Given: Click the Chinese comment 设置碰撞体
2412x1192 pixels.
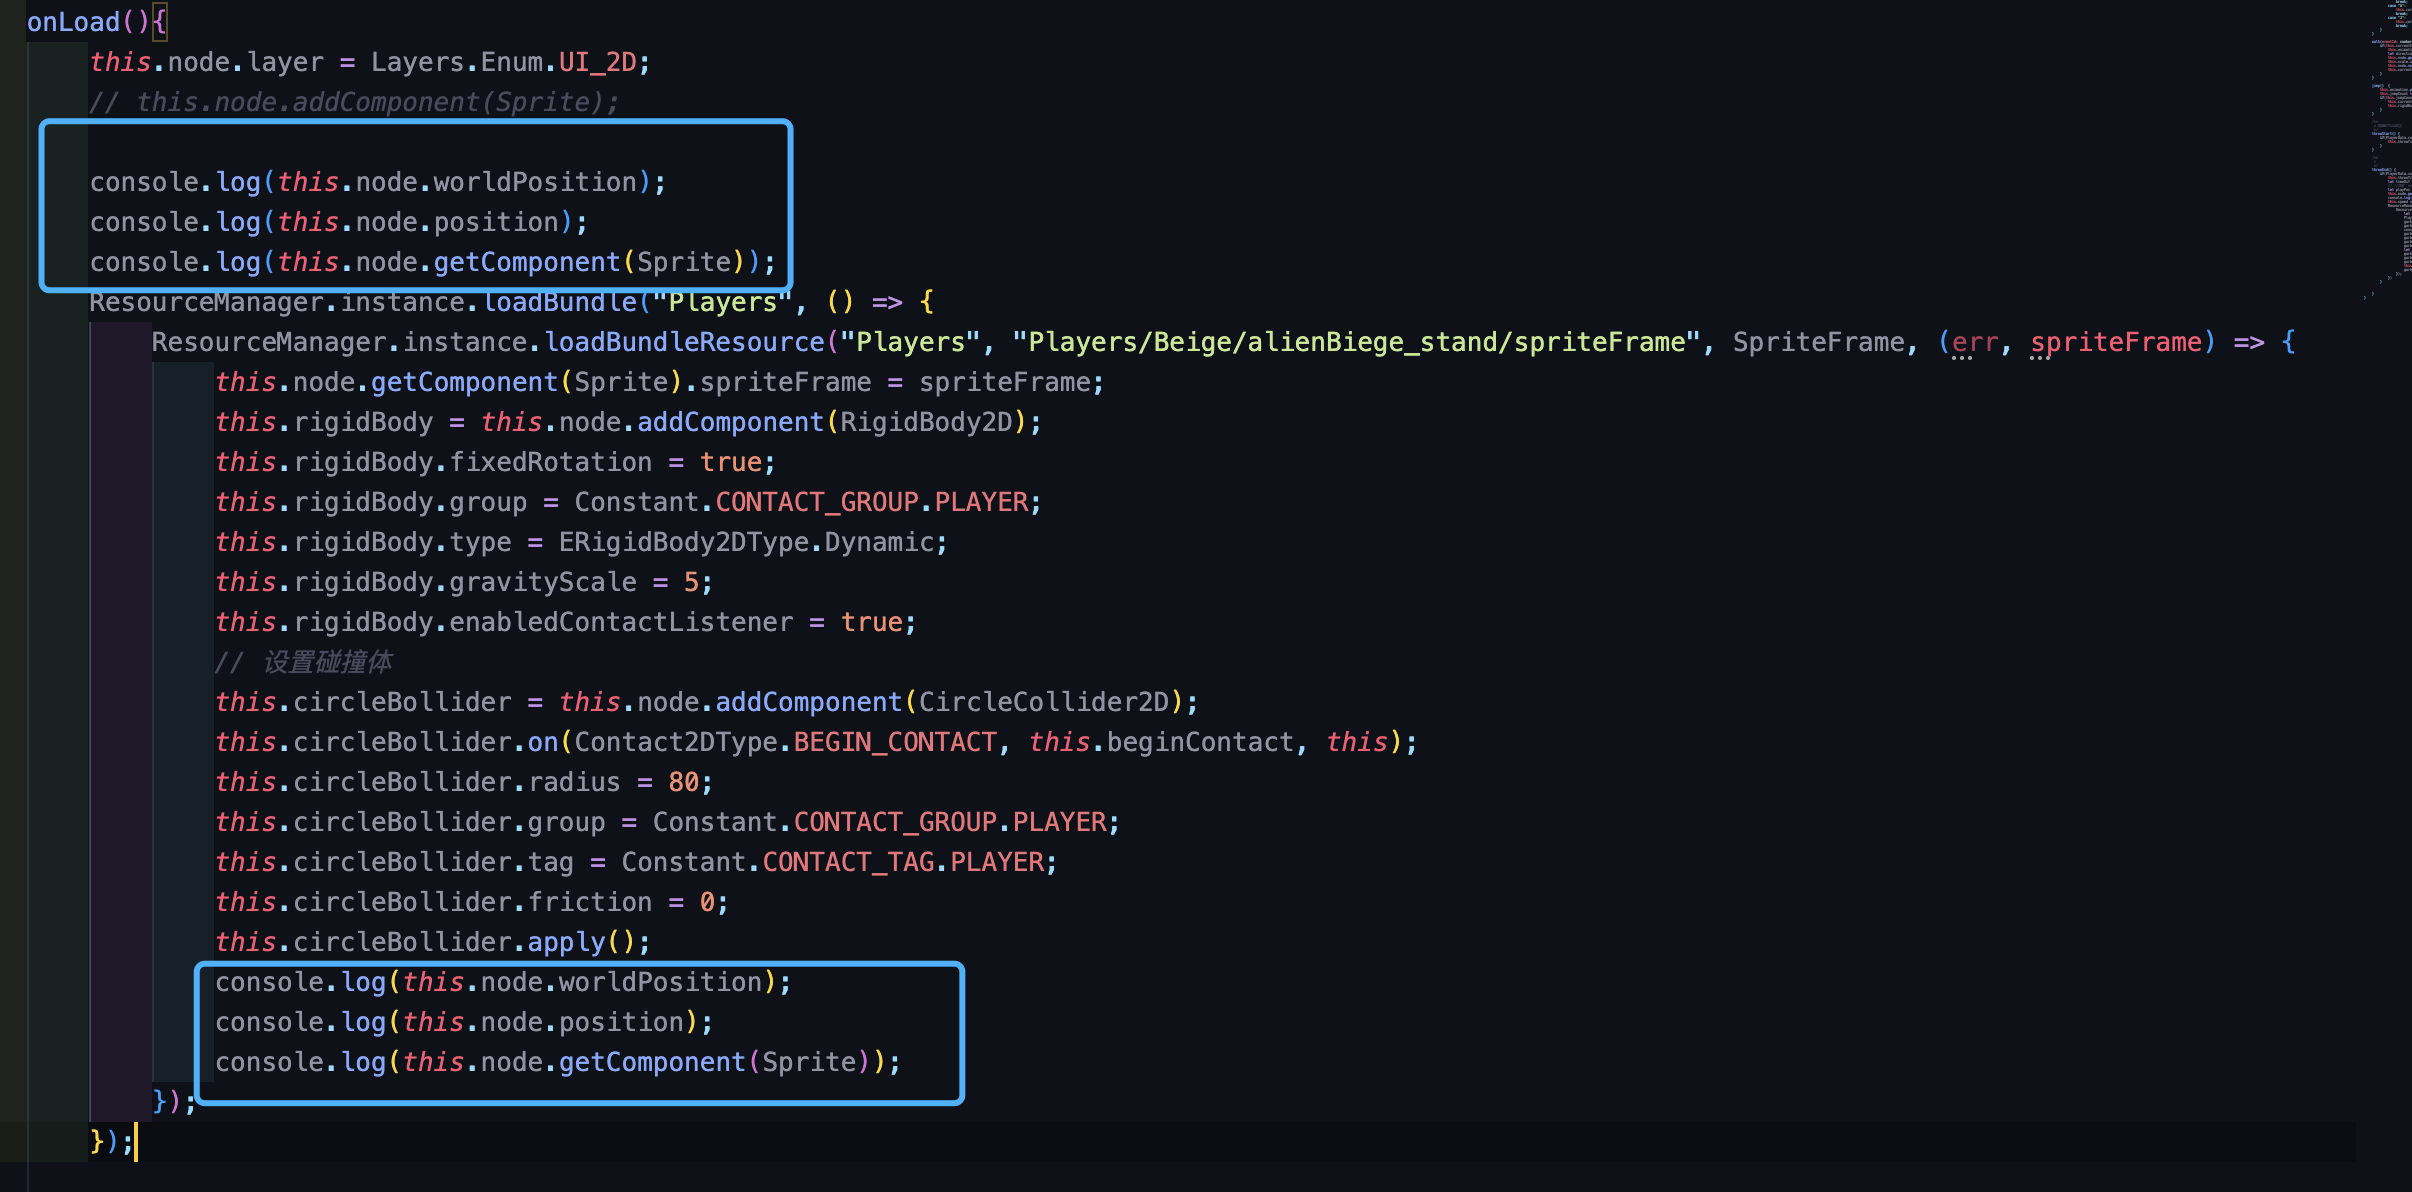Looking at the screenshot, I should (327, 662).
